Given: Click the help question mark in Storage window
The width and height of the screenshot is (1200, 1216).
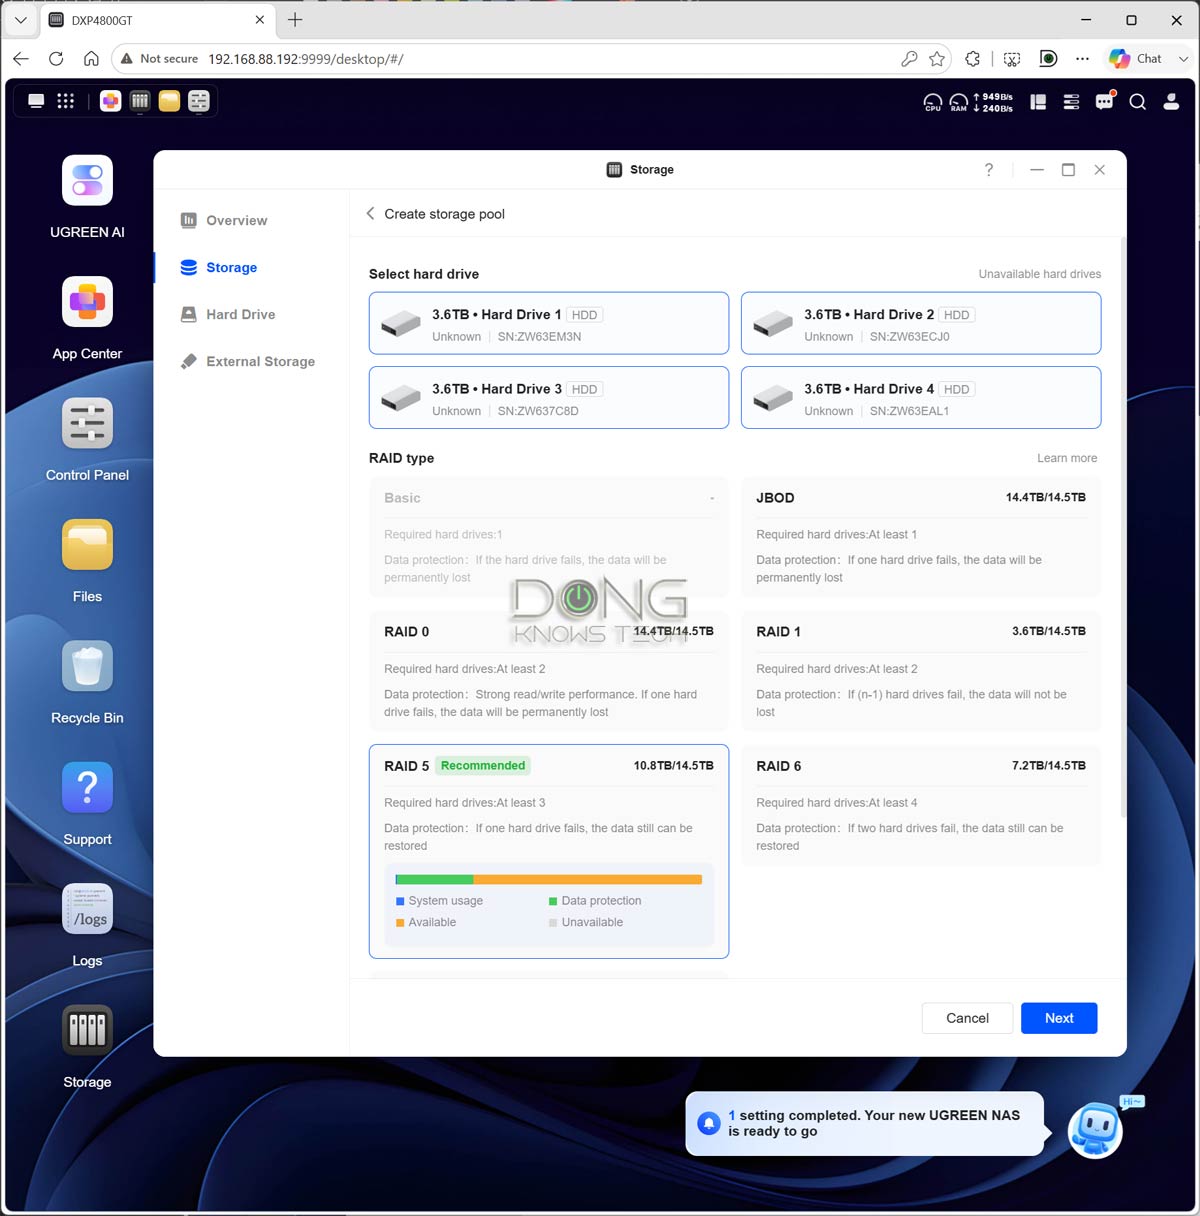Looking at the screenshot, I should point(989,170).
